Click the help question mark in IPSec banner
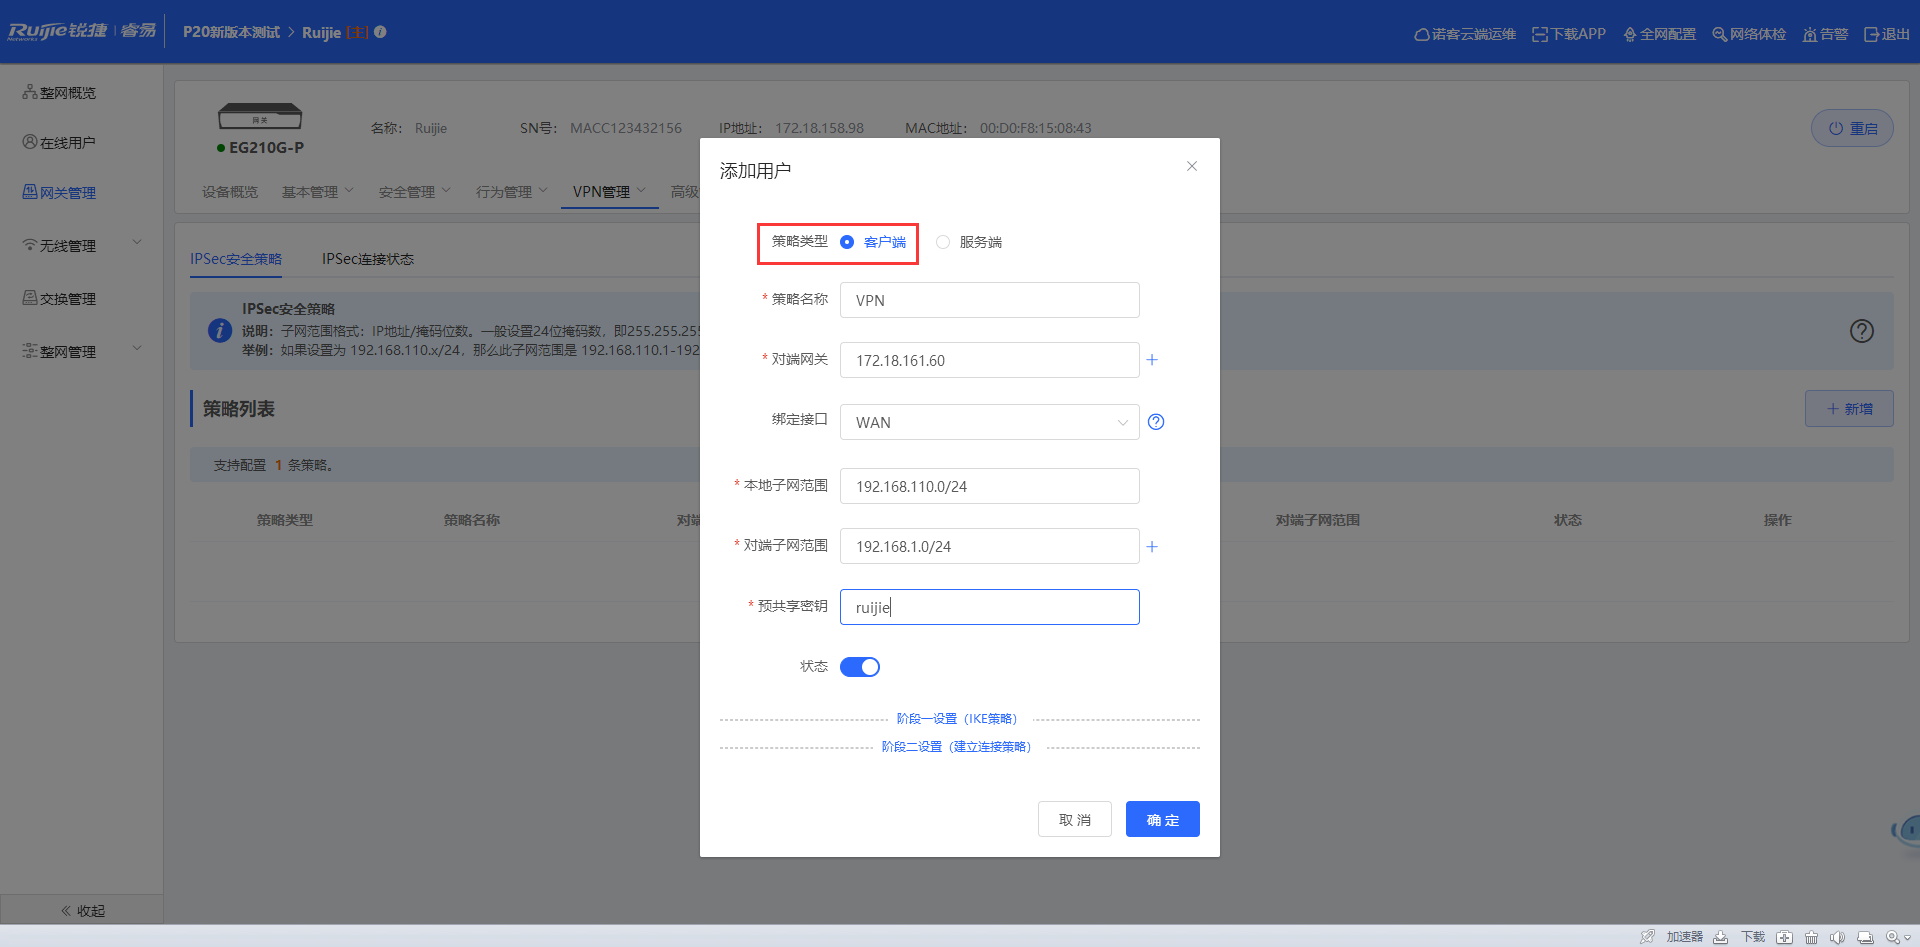1920x947 pixels. tap(1861, 331)
